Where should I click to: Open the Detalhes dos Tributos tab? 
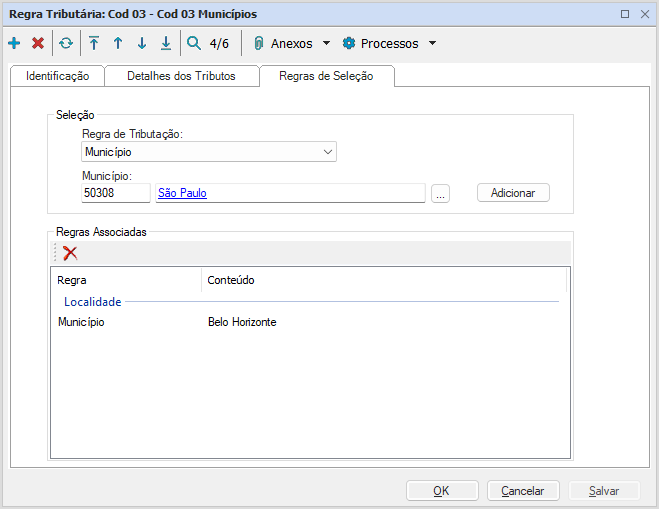pos(182,76)
